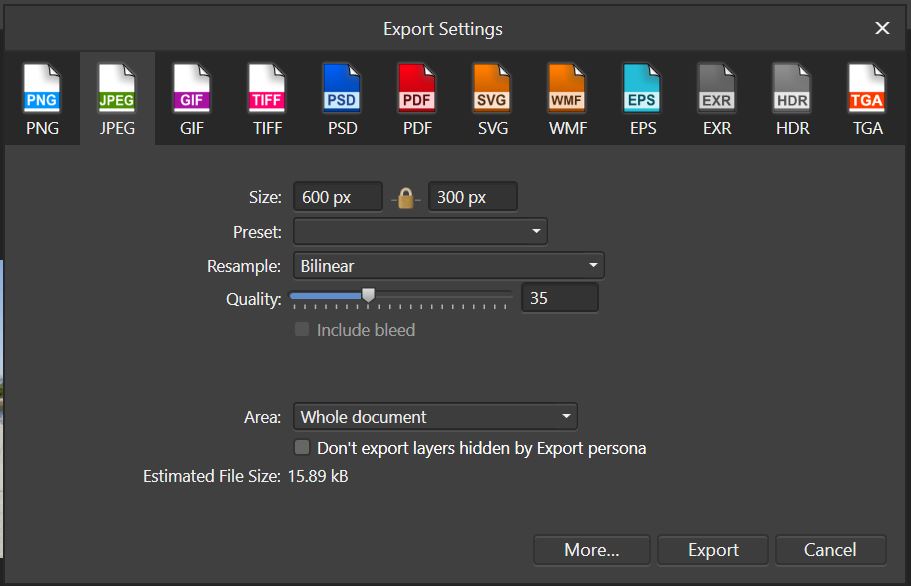Click the Export button
This screenshot has height=586, width=911.
pyautogui.click(x=713, y=549)
